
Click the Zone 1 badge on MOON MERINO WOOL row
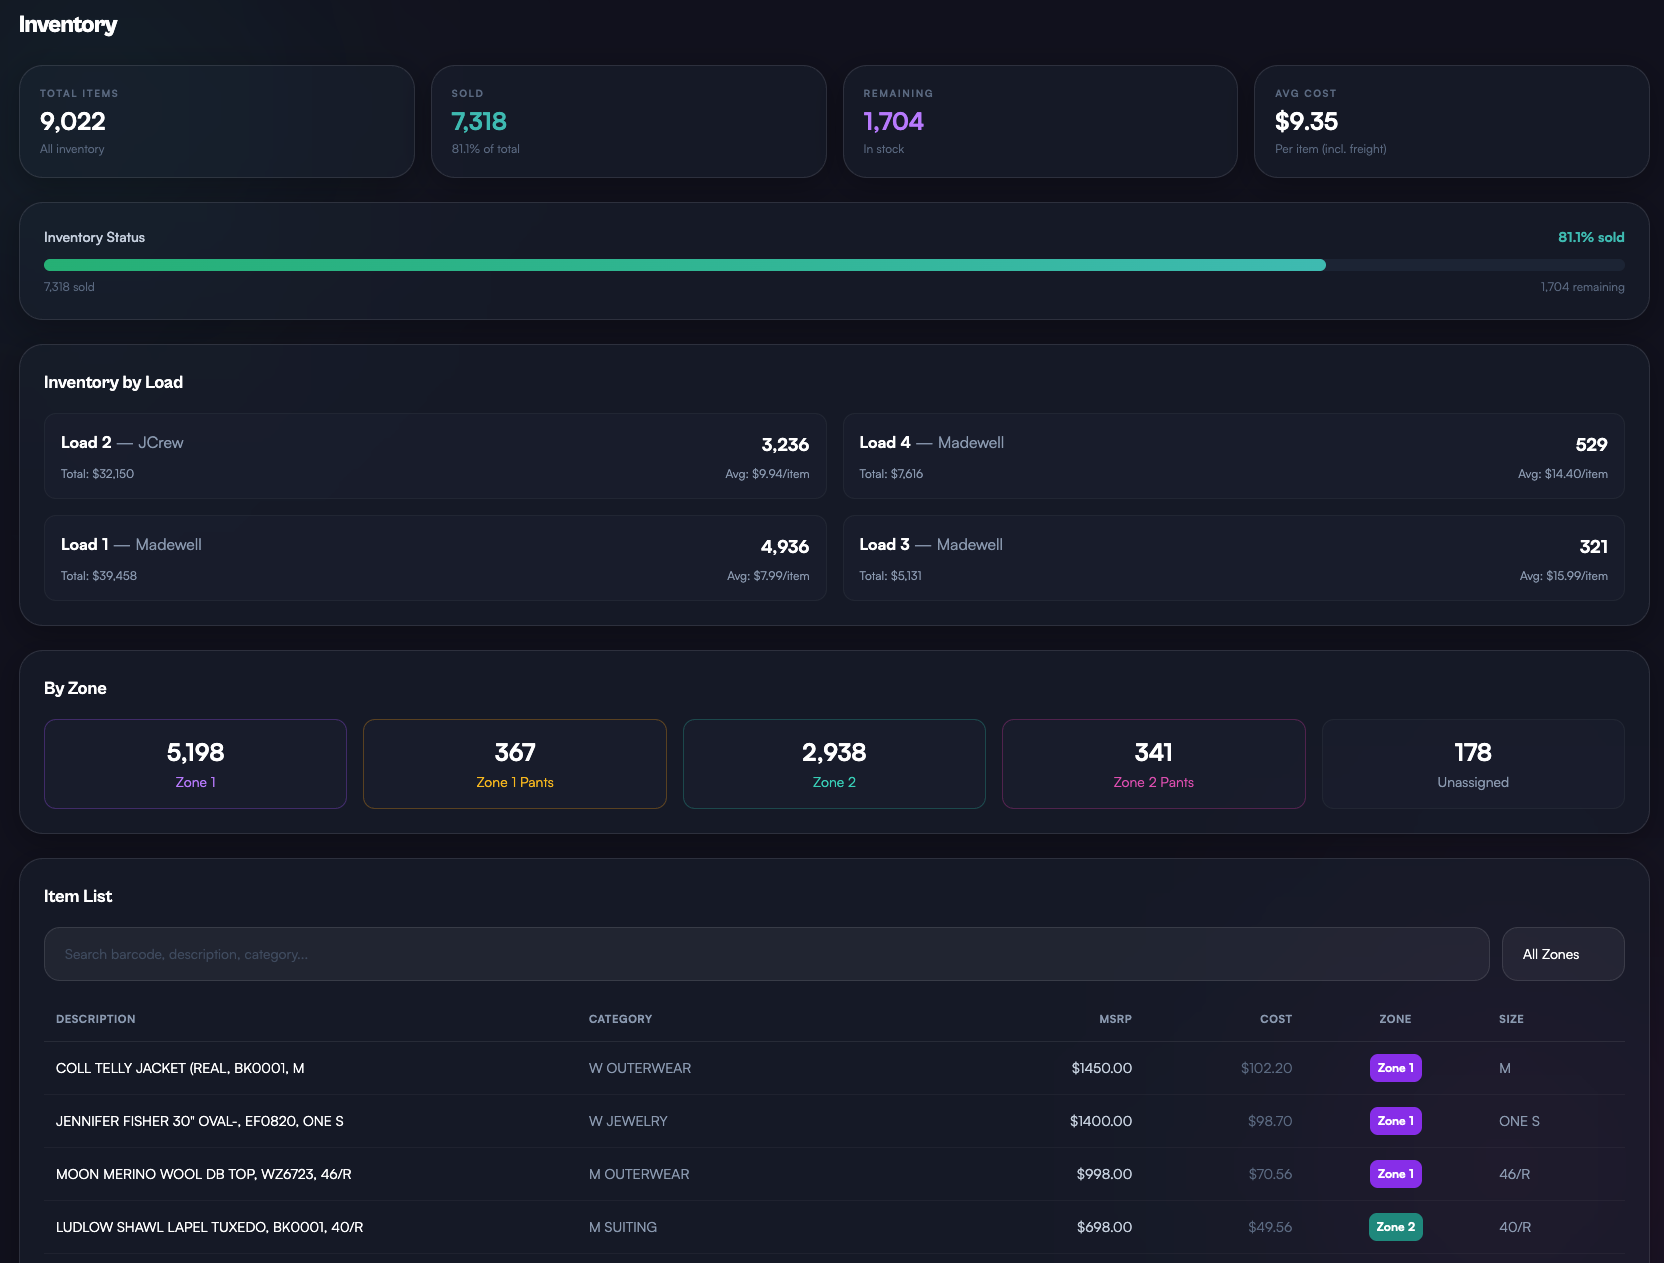(1395, 1174)
